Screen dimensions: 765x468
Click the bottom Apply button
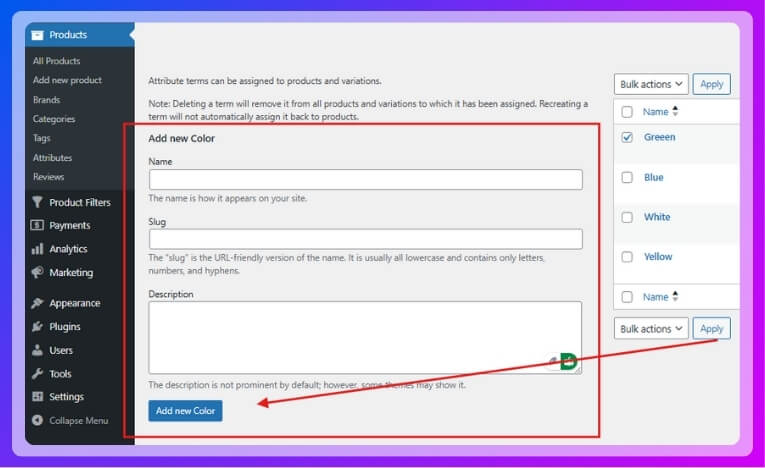711,329
